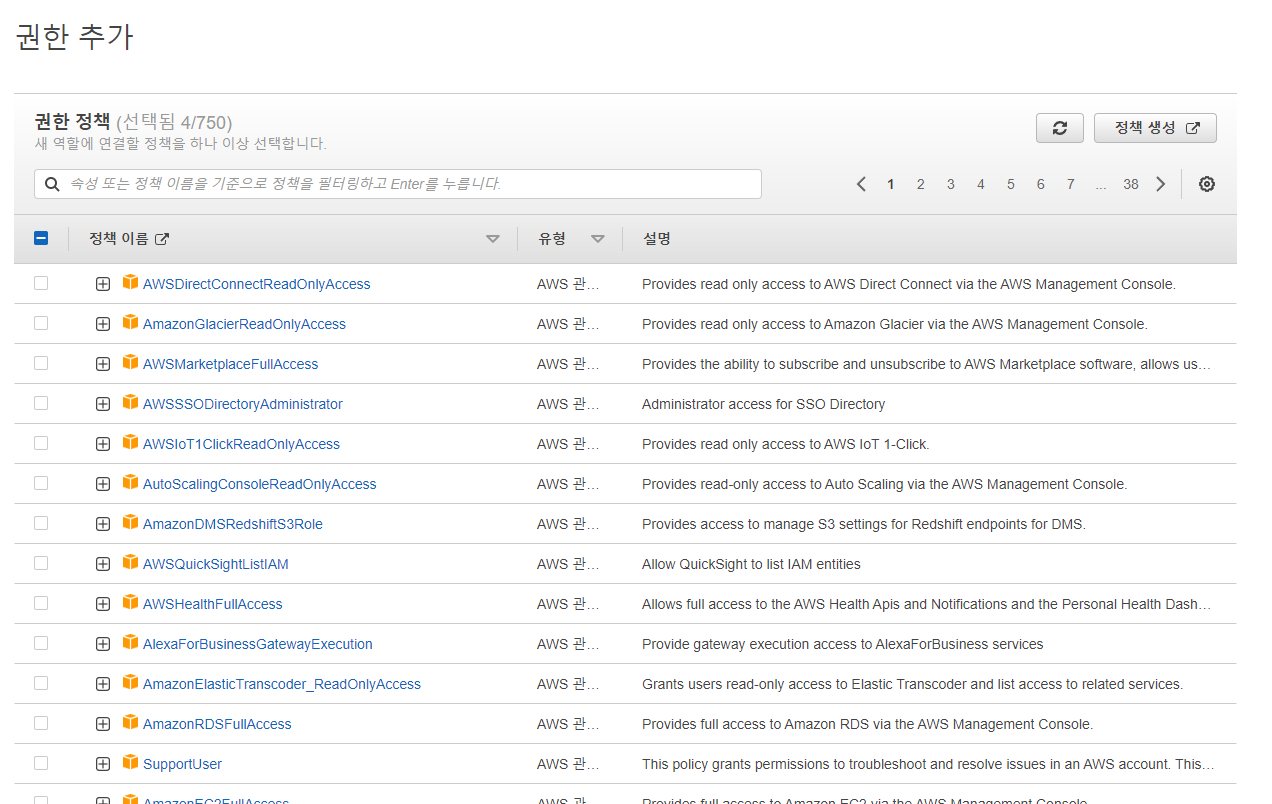Click the search magnifier icon
1272x804 pixels.
point(52,184)
